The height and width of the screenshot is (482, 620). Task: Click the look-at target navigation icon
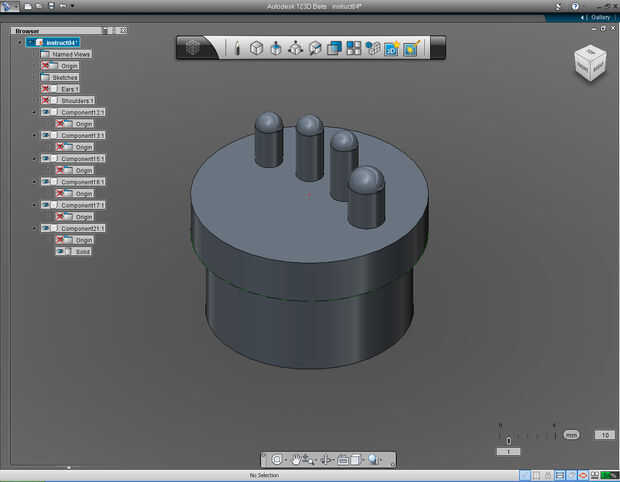click(x=276, y=459)
